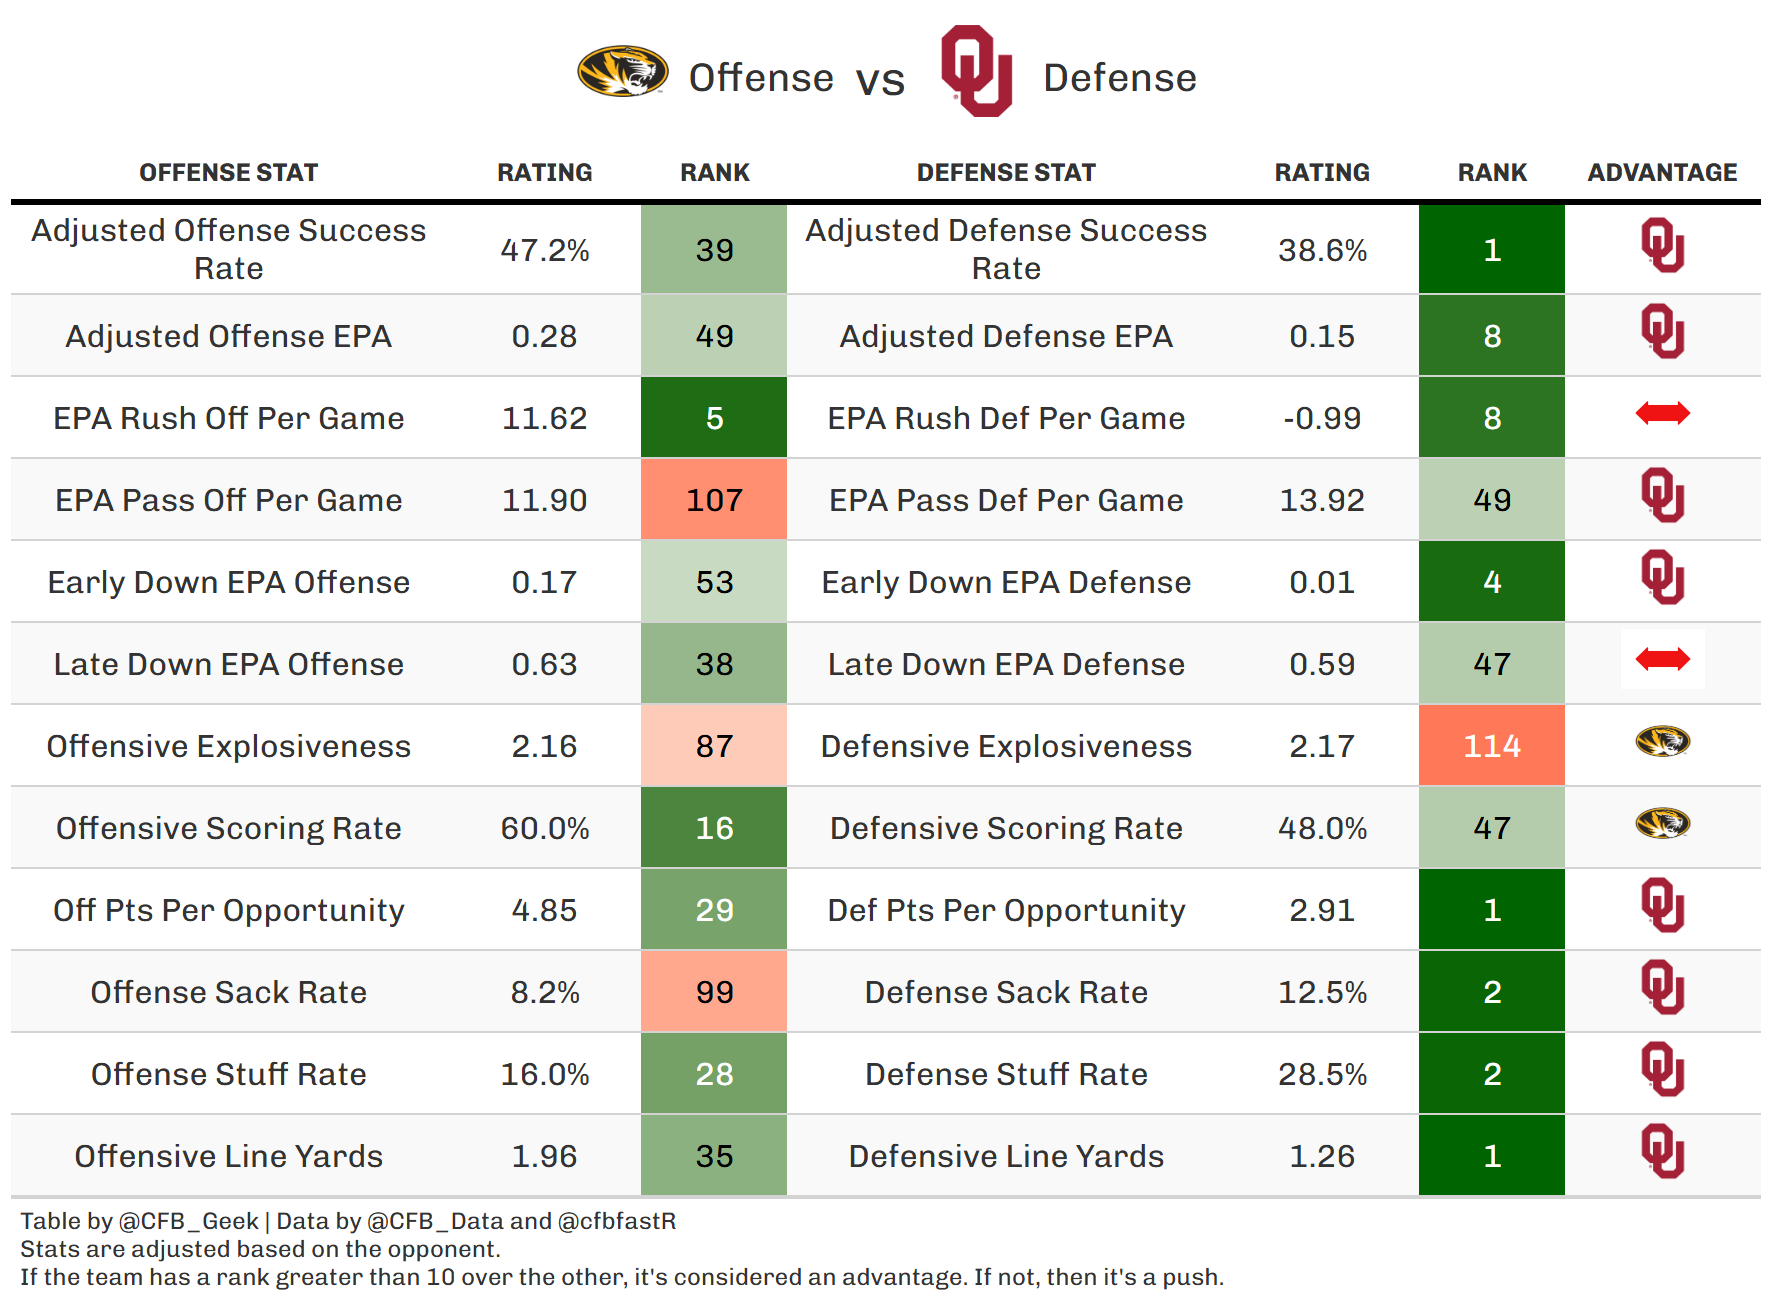Click Oklahoma advantage icon in EPA Pass row
This screenshot has width=1770, height=1312.
point(1662,495)
